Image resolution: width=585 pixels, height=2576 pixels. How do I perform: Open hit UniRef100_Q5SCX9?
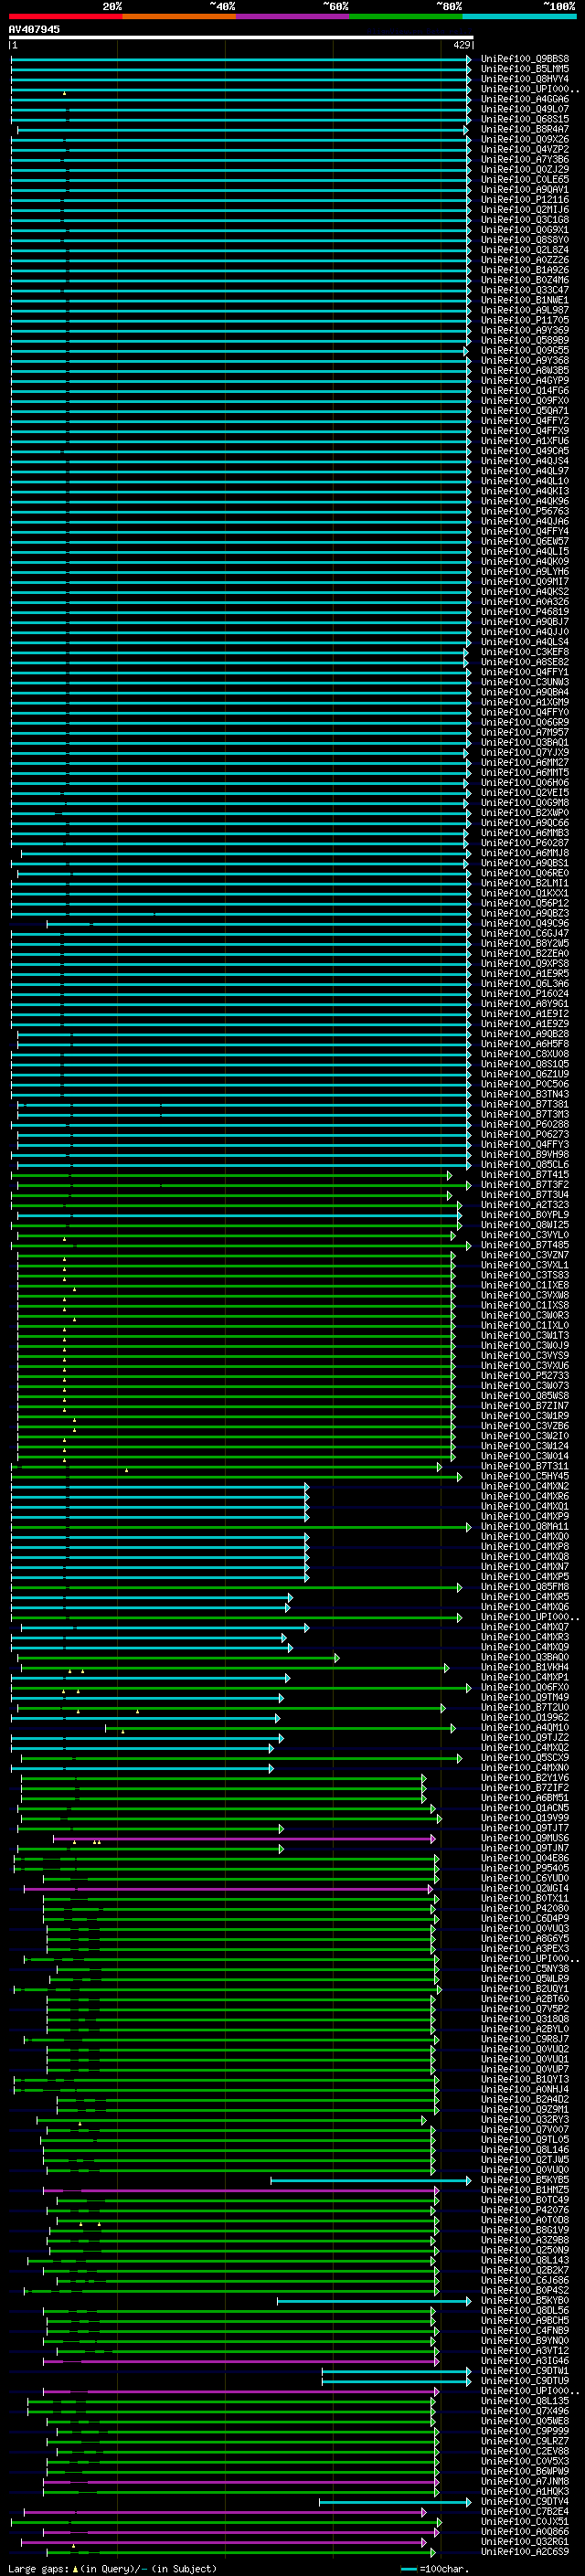tap(525, 1757)
